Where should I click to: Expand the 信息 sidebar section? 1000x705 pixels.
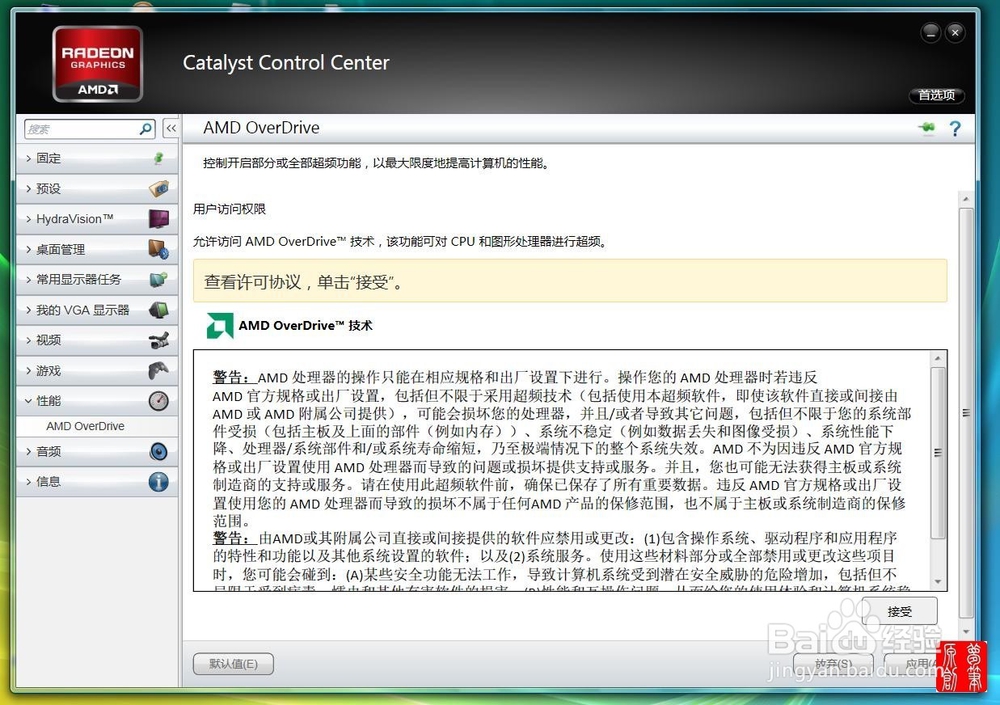coord(96,482)
